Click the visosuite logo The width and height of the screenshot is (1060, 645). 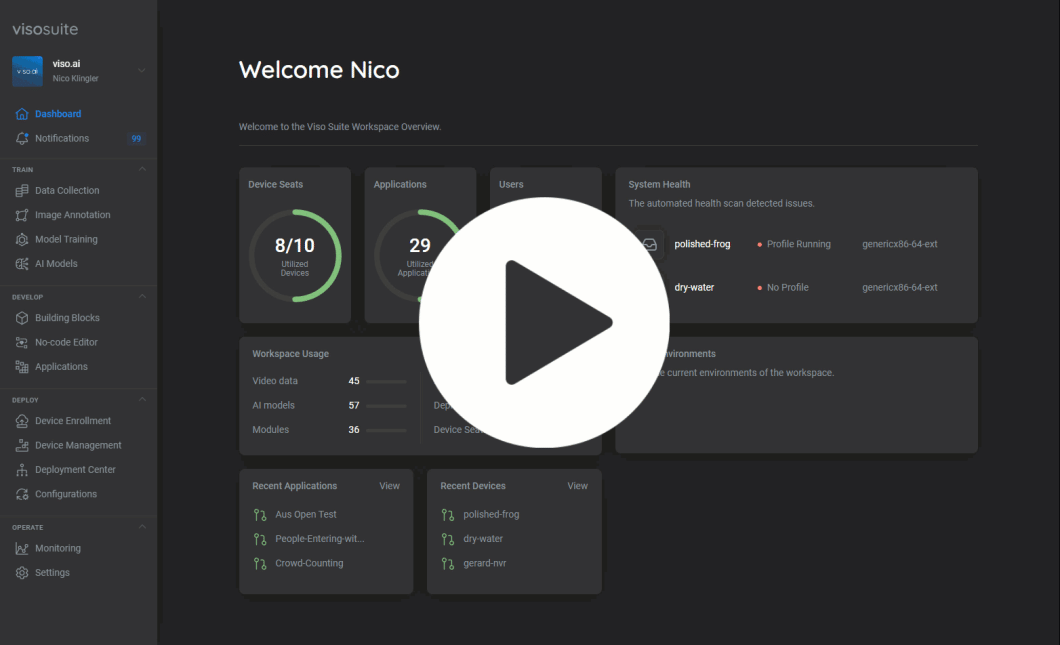45,29
